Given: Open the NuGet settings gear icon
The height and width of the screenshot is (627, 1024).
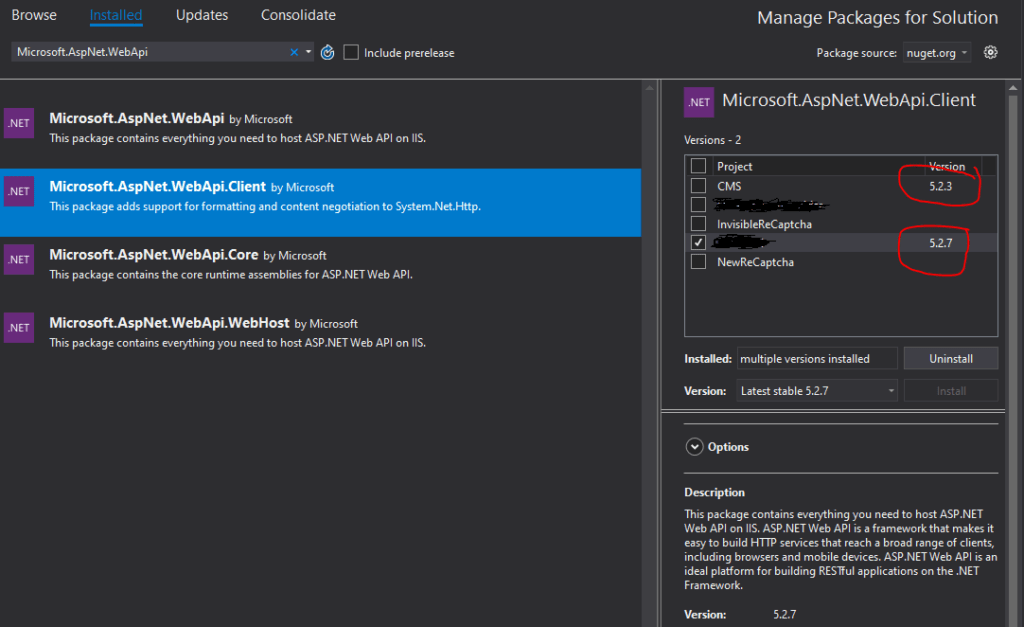Looking at the screenshot, I should point(990,52).
